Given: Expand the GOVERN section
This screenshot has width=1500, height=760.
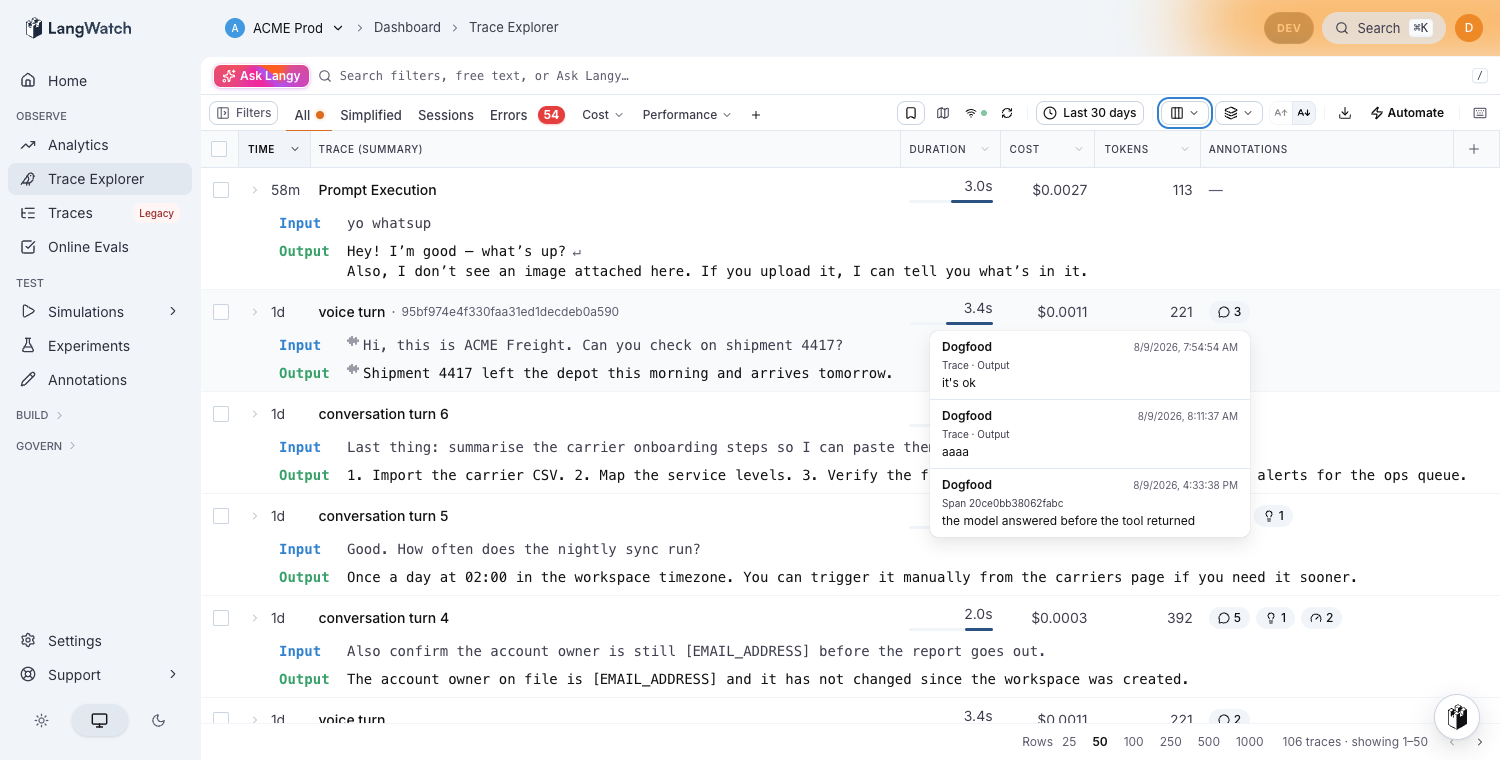Looking at the screenshot, I should (46, 446).
